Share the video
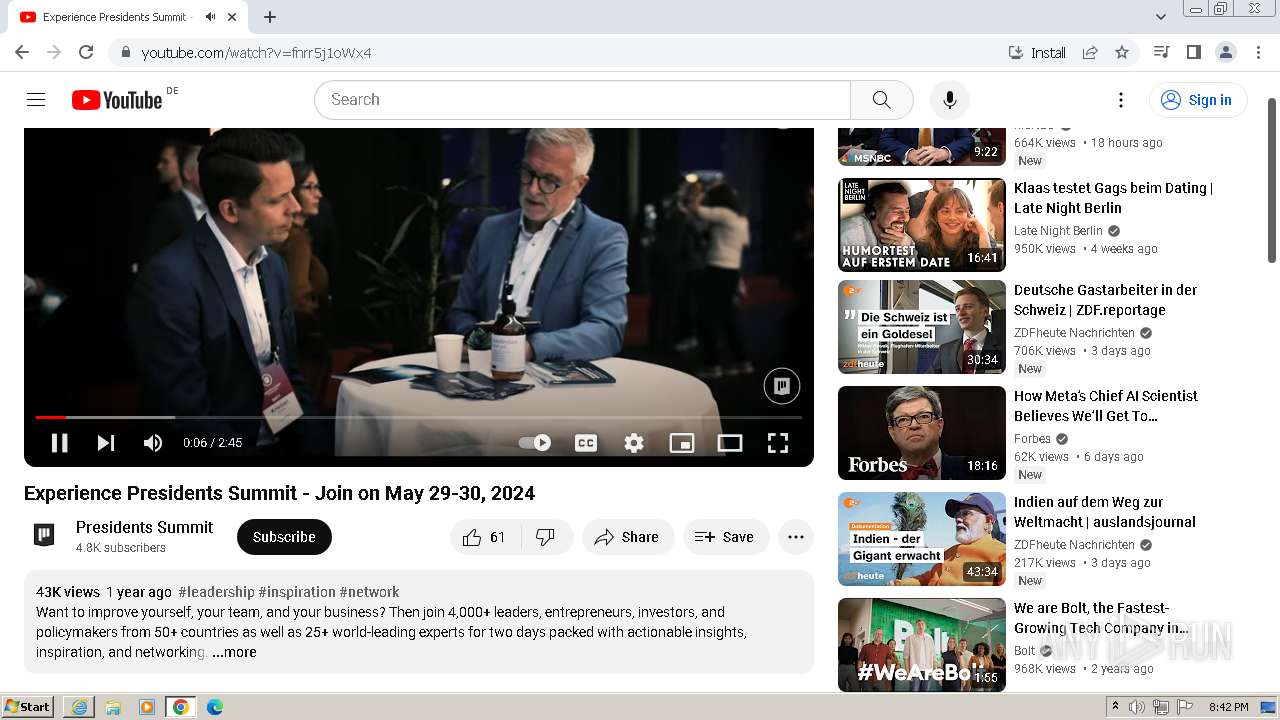The image size is (1280, 720). [x=628, y=537]
